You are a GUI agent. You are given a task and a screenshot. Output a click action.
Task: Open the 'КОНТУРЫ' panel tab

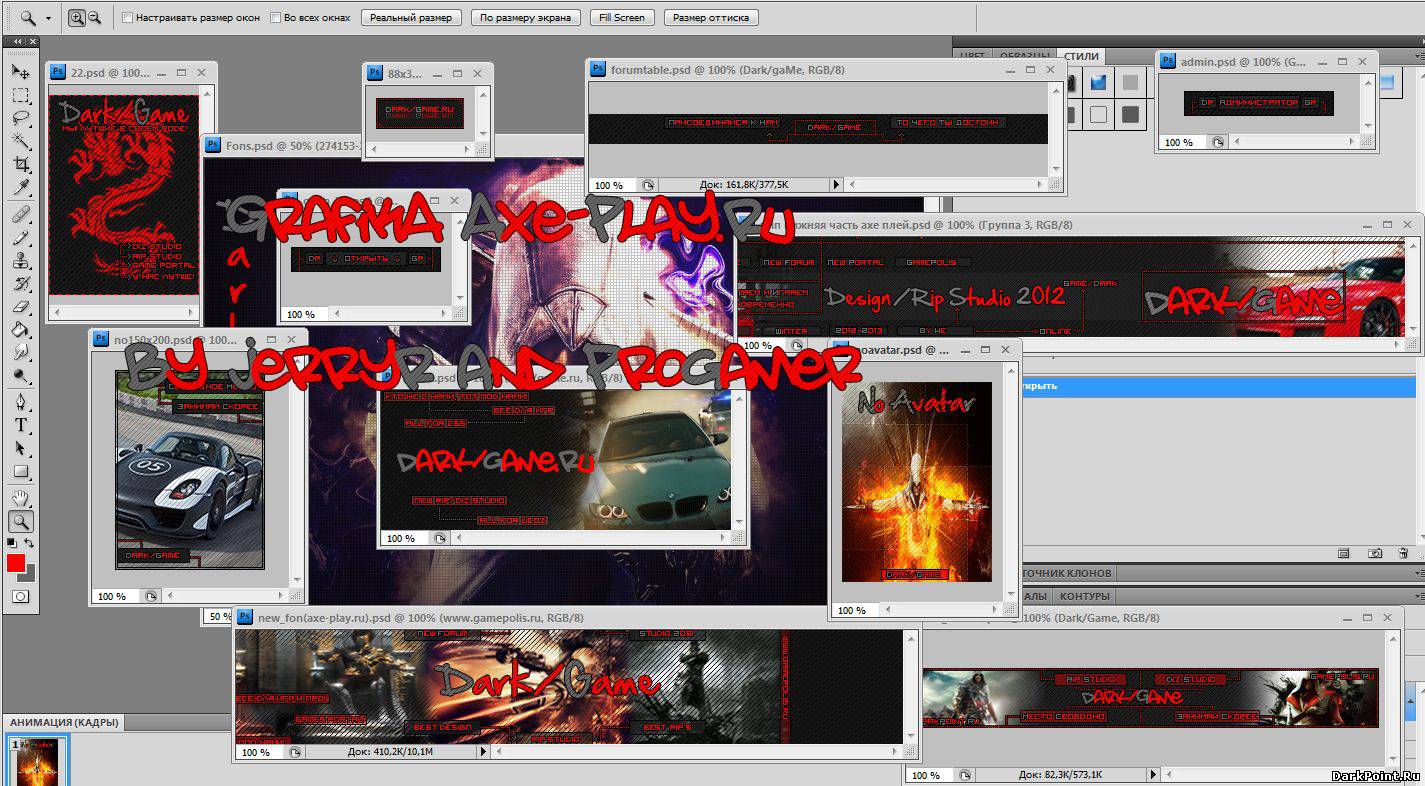tap(1084, 596)
